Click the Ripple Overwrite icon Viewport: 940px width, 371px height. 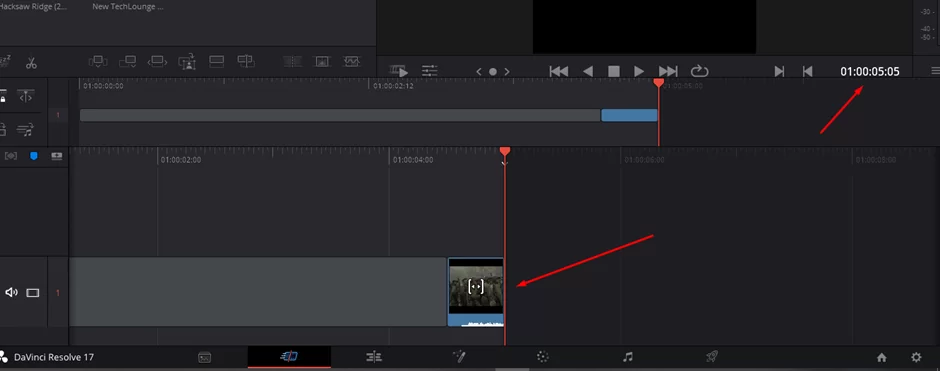coord(158,61)
